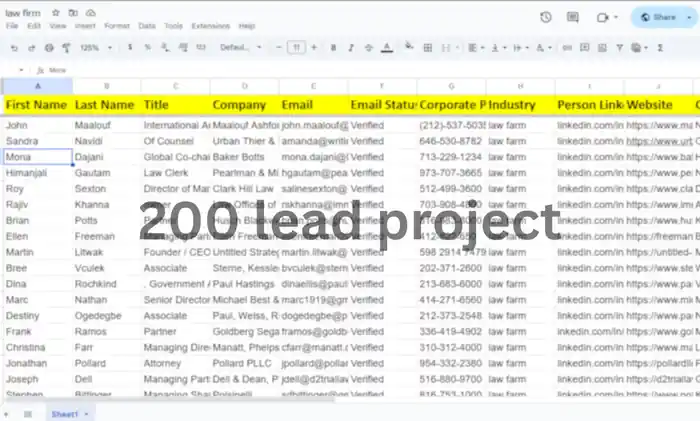The image size is (700, 421).
Task: Open the Data menu
Action: (x=147, y=26)
